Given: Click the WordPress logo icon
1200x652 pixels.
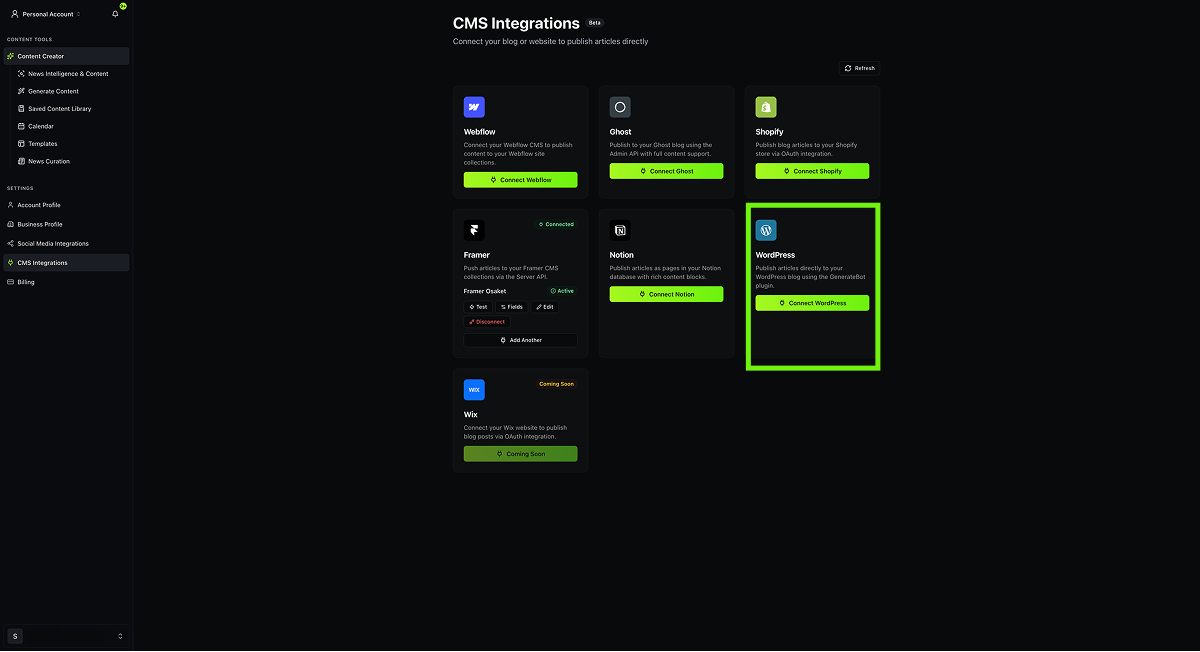Looking at the screenshot, I should 766,231.
